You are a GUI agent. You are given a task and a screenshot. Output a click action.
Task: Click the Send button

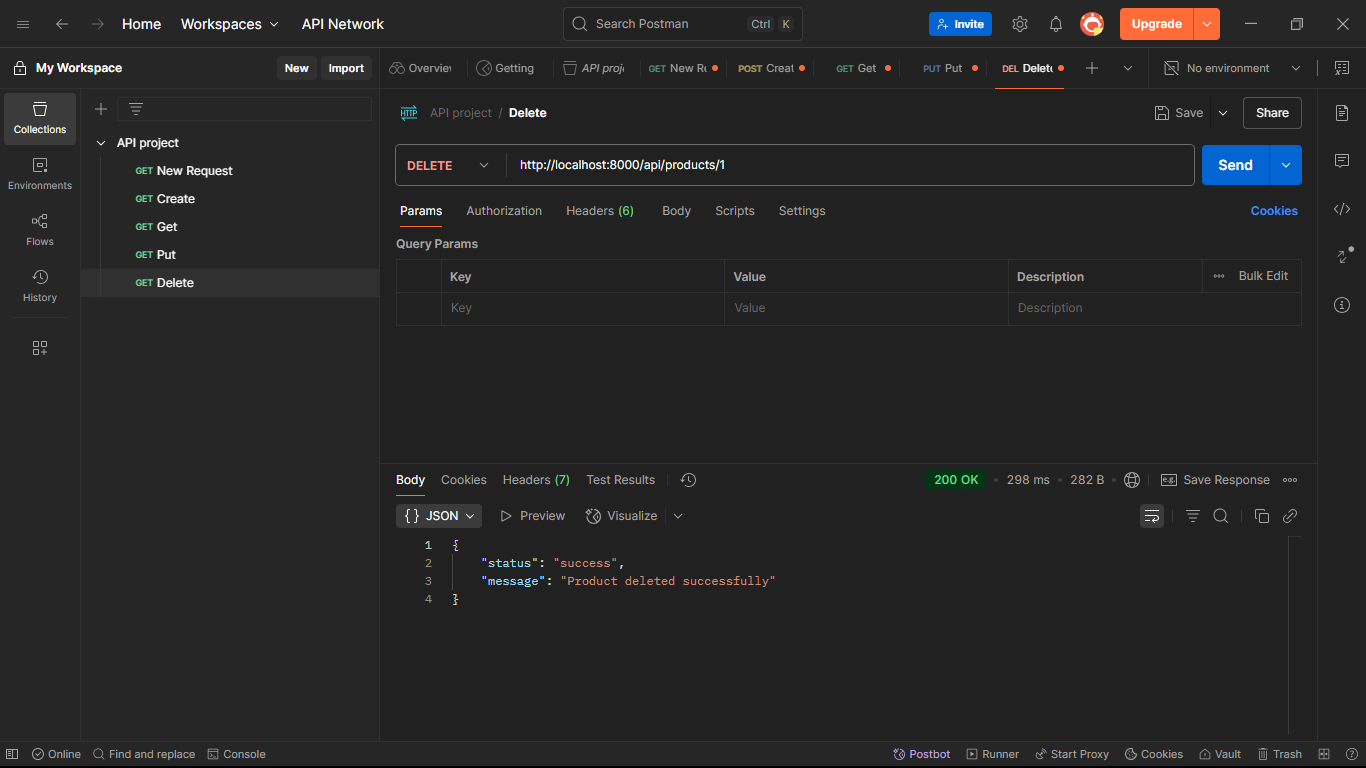(x=1235, y=165)
